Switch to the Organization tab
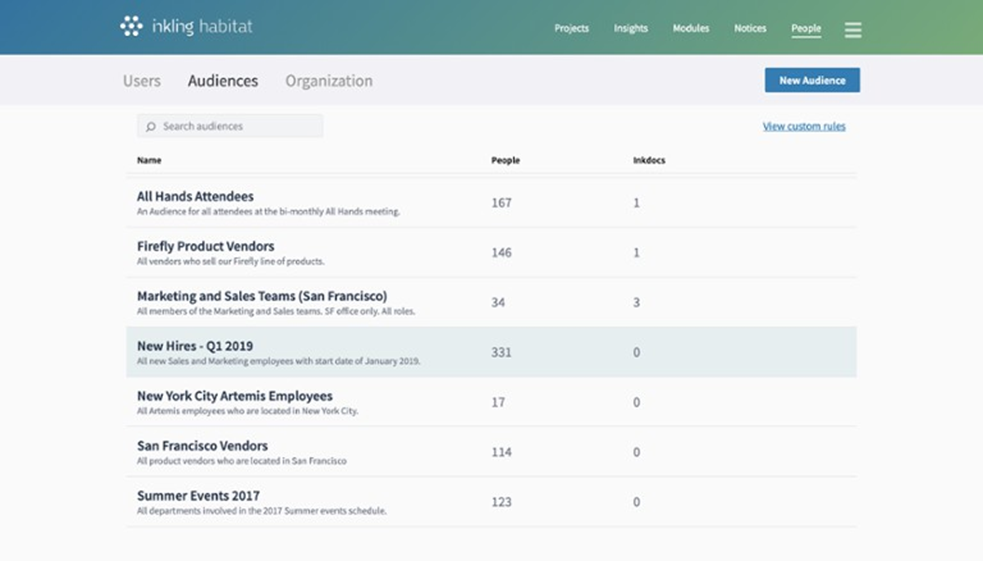983x561 pixels. tap(328, 81)
